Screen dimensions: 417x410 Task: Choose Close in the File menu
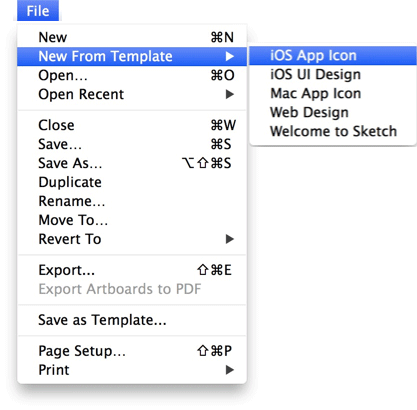[132, 125]
